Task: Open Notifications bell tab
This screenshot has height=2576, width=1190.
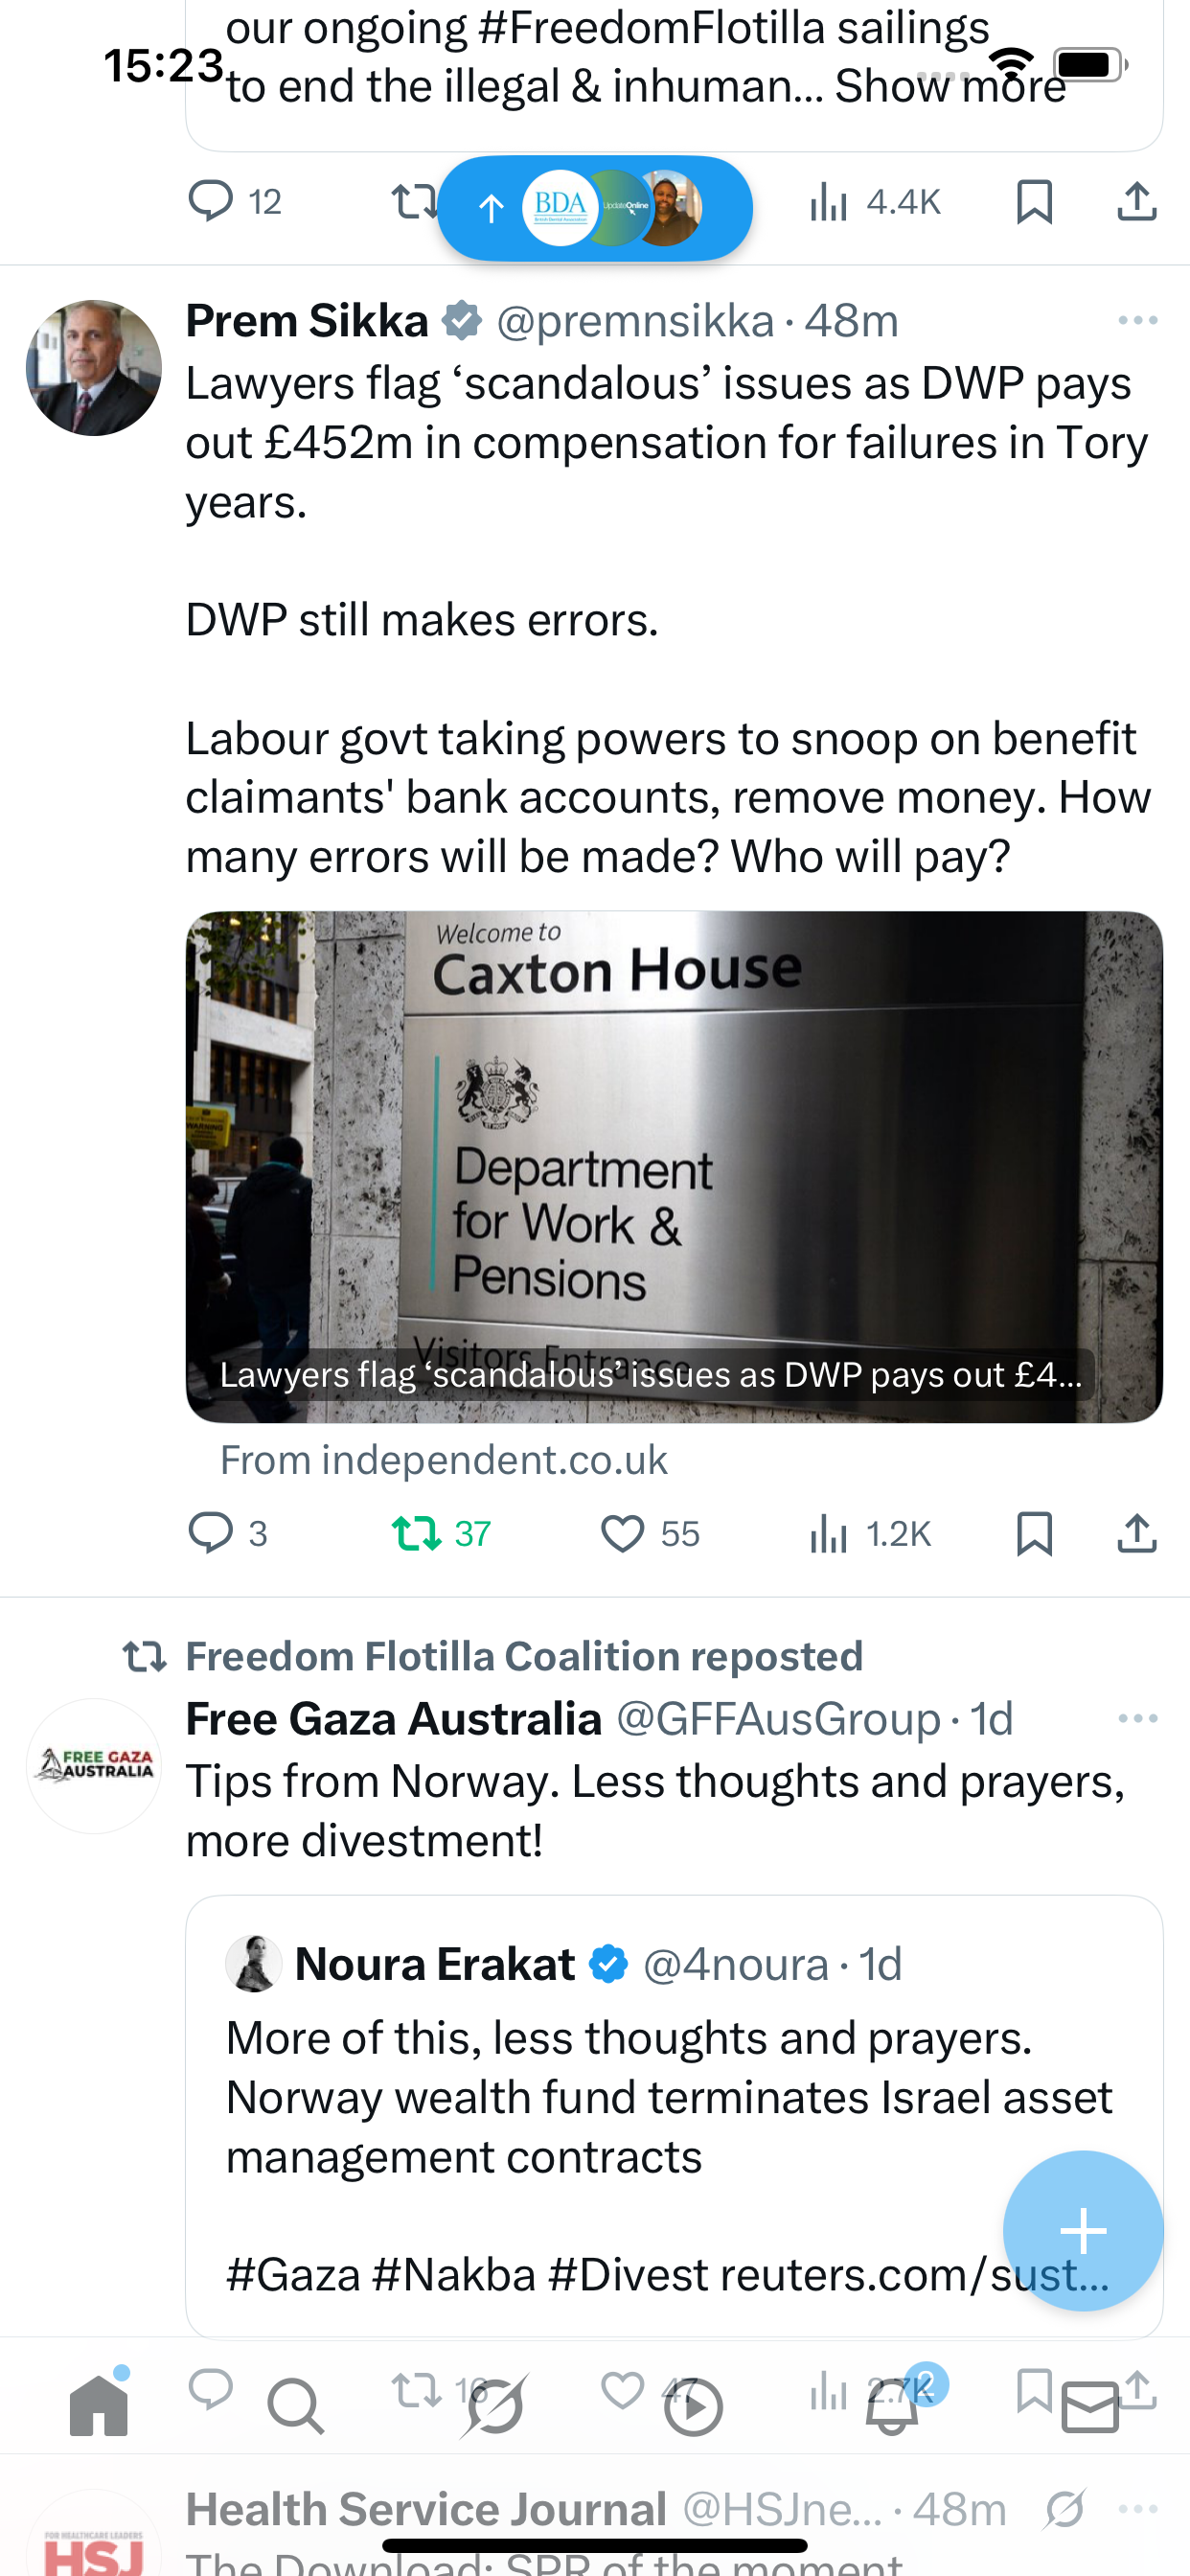Action: [892, 2406]
